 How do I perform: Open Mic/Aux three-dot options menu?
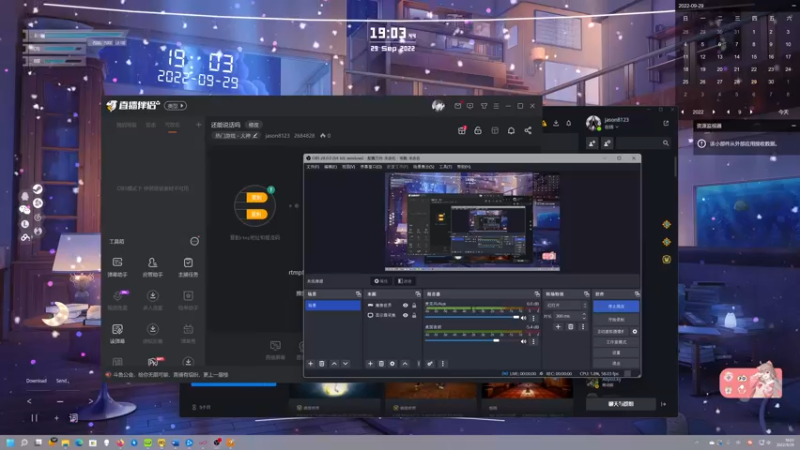[x=534, y=318]
